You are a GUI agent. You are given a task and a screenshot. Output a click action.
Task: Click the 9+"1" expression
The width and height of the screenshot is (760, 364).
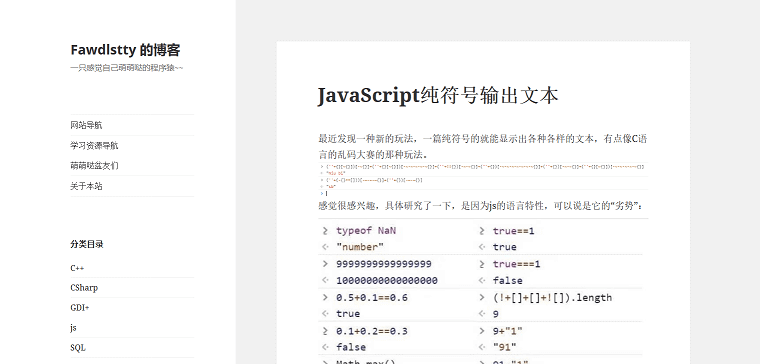(x=507, y=332)
